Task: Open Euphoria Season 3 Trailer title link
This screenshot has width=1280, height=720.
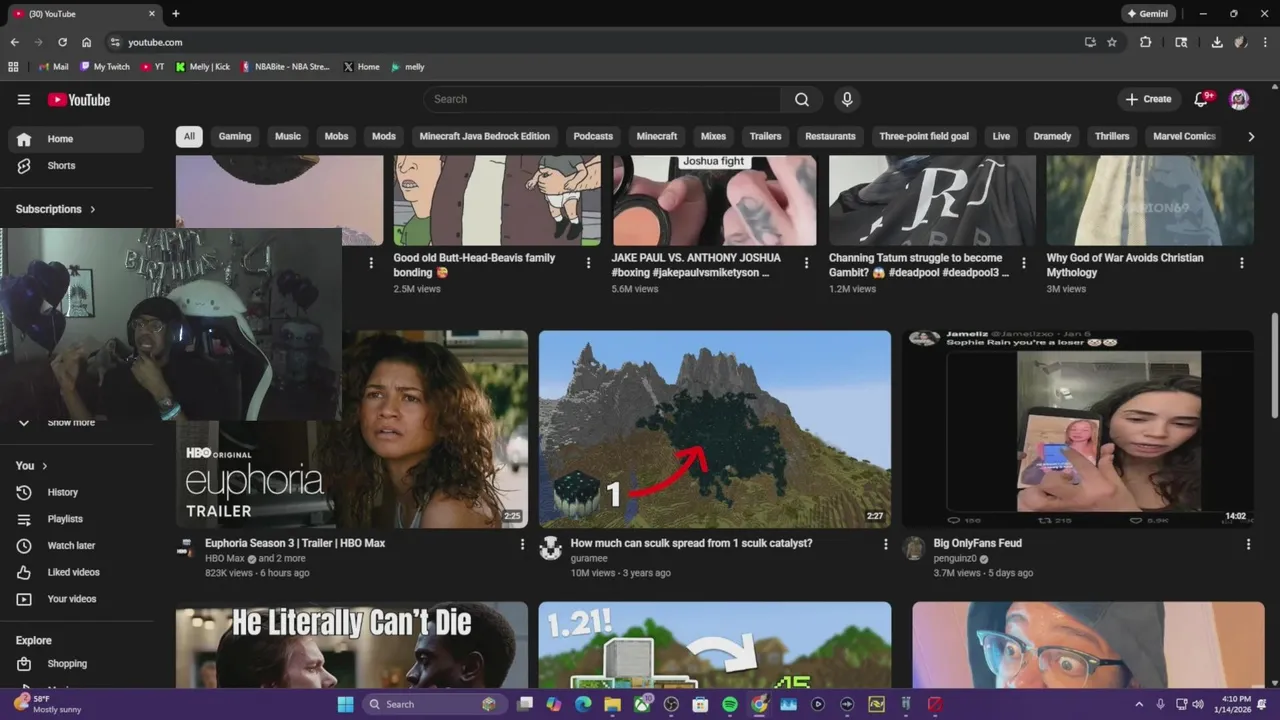Action: tap(295, 543)
